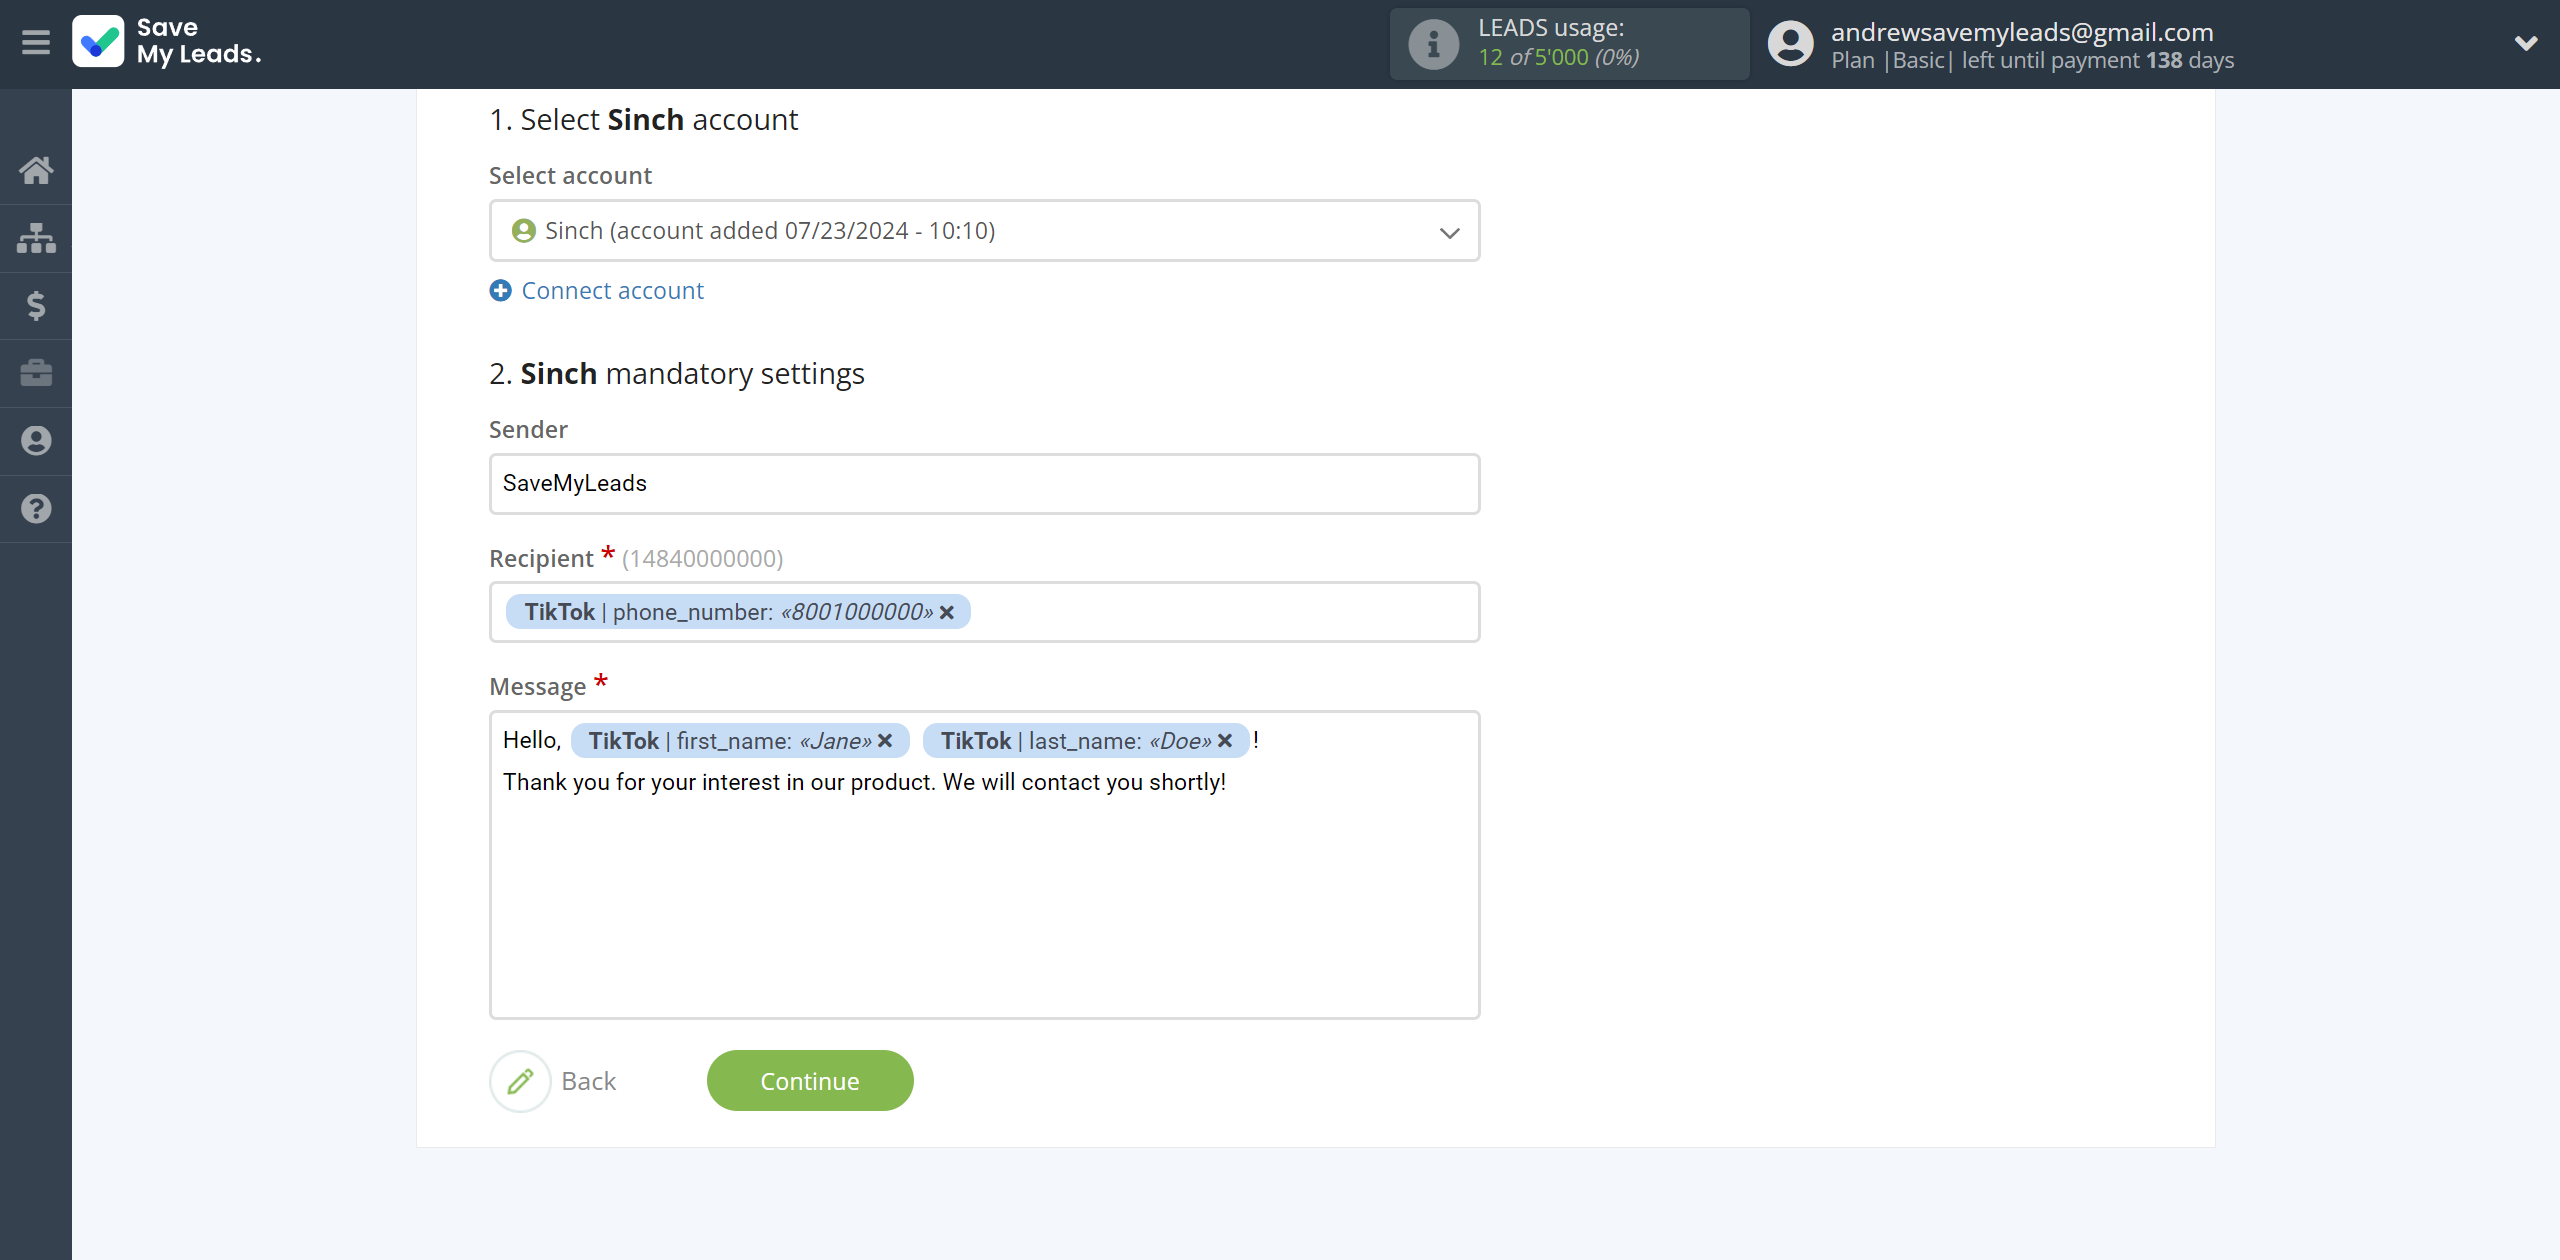Viewport: 2560px width, 1260px height.
Task: Open the connections sitemap sidebar icon
Action: [36, 238]
